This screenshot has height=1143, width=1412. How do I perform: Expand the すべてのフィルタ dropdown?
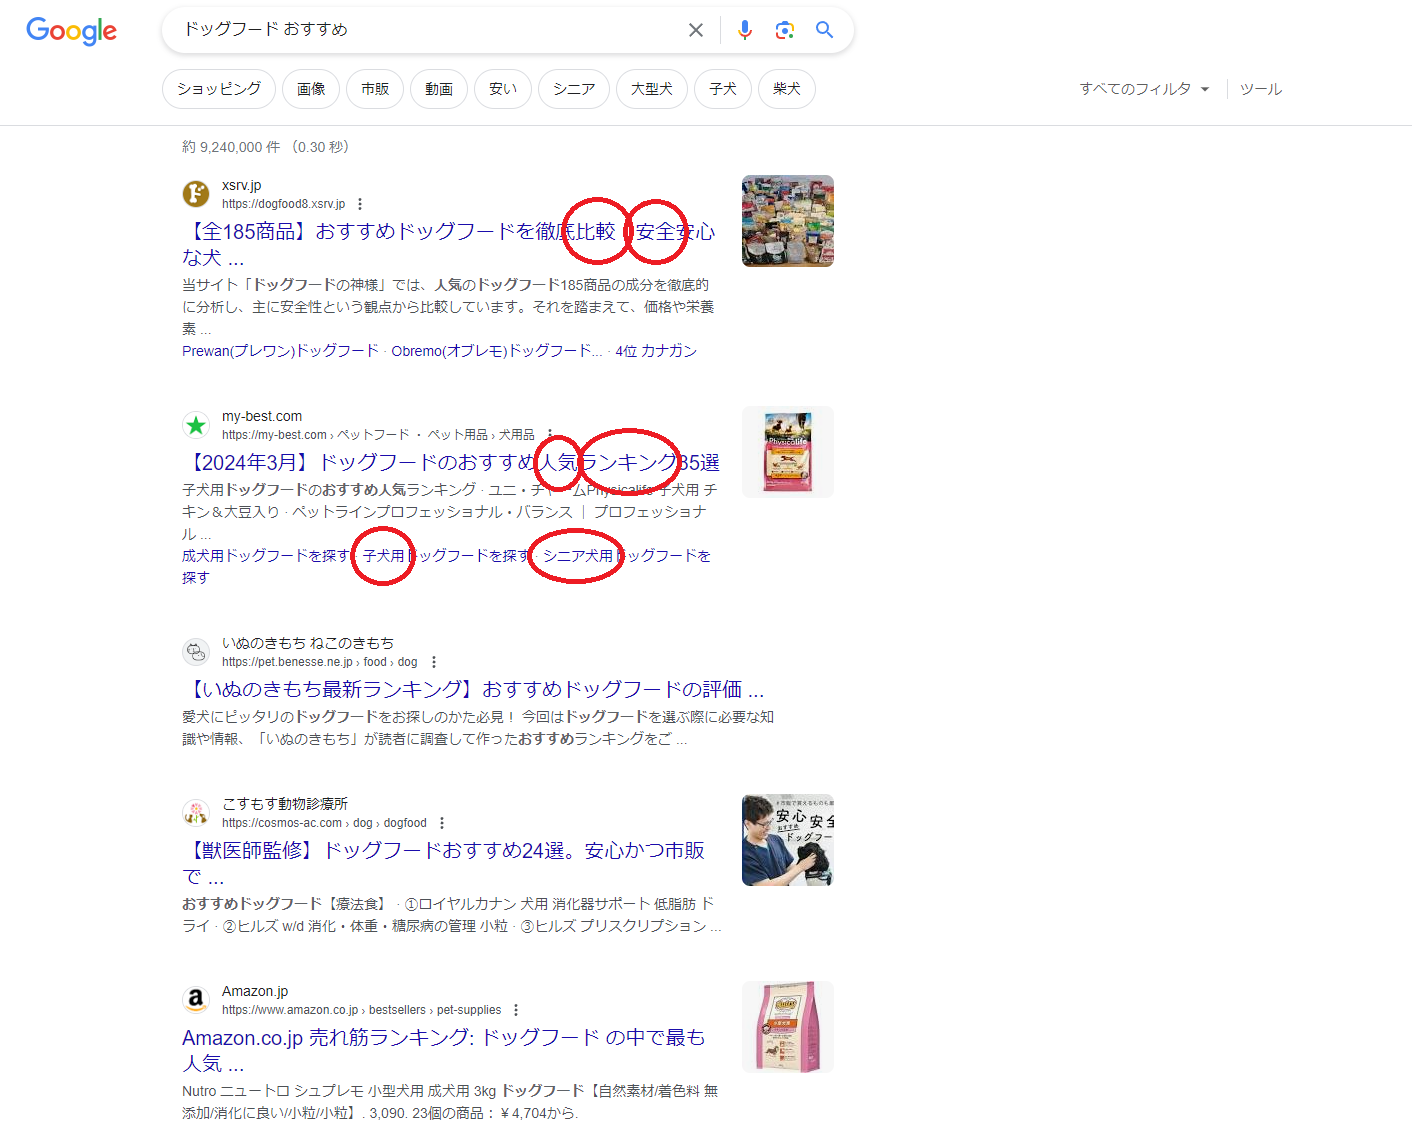1144,89
